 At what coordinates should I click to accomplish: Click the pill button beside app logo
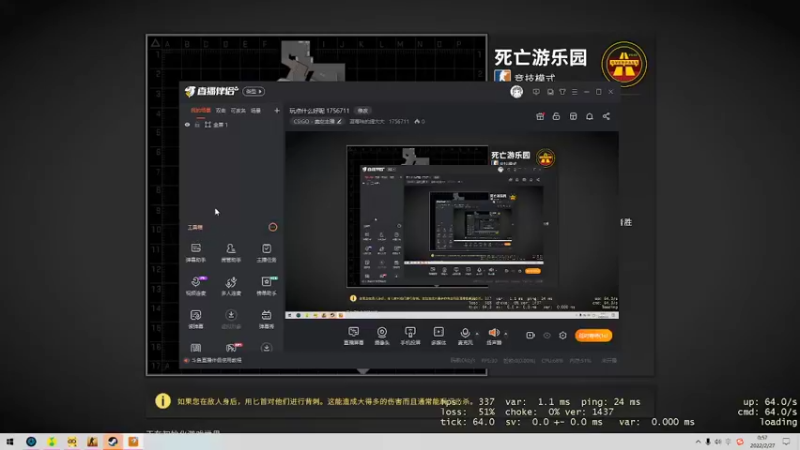coord(254,91)
